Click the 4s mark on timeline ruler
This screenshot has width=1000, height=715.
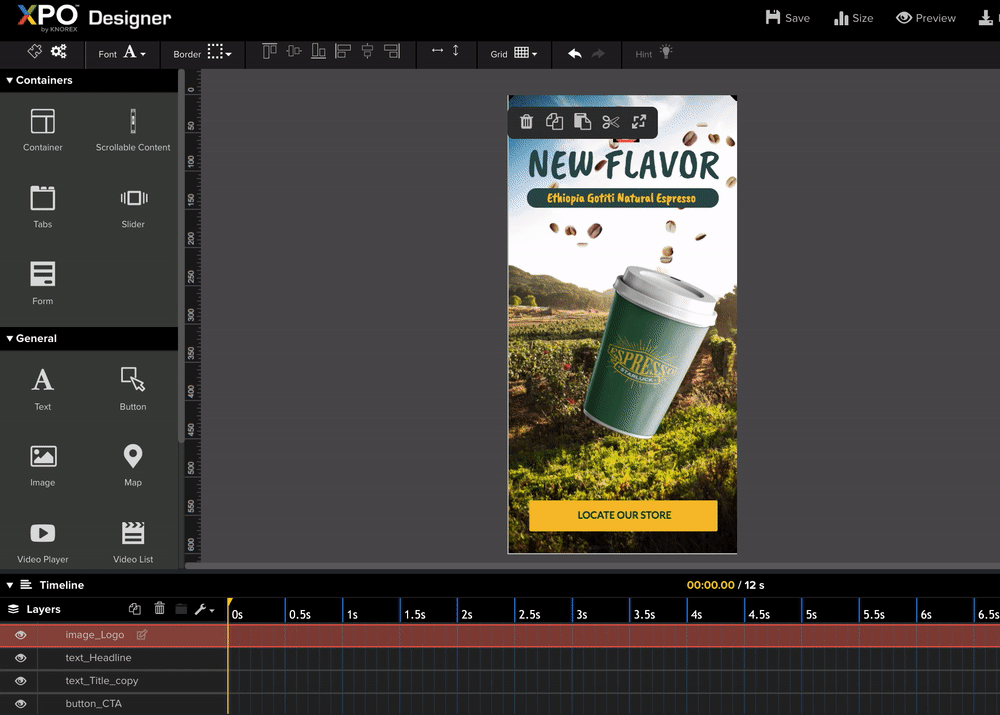(696, 614)
